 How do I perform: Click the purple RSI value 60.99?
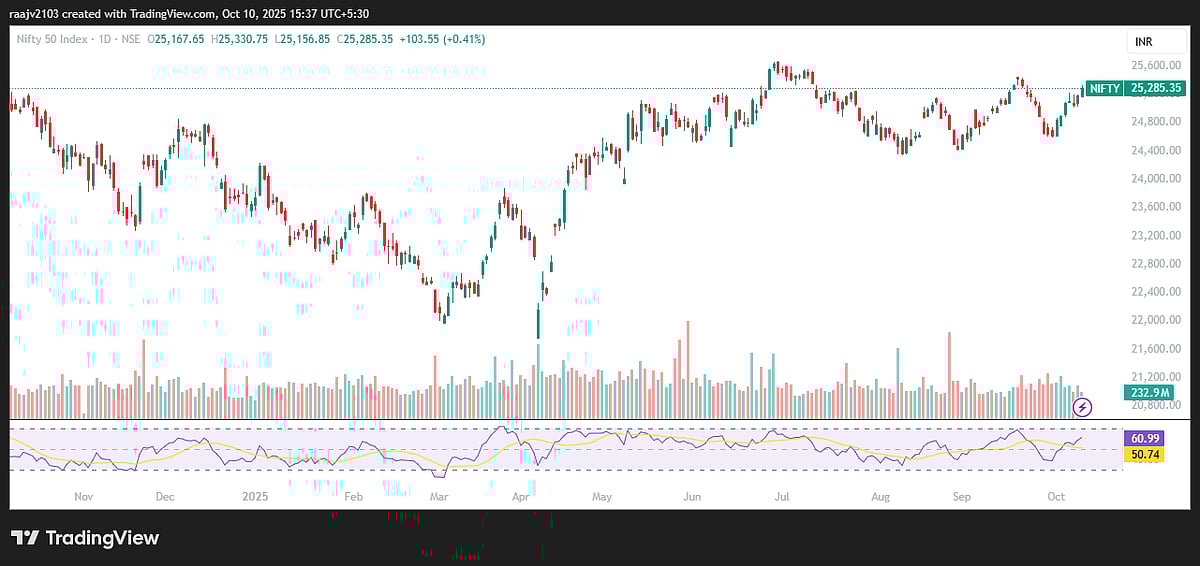click(x=1144, y=438)
